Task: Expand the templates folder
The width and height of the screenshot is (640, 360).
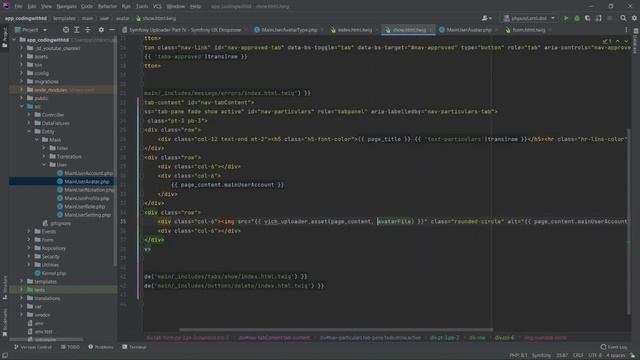Action: 22,282
